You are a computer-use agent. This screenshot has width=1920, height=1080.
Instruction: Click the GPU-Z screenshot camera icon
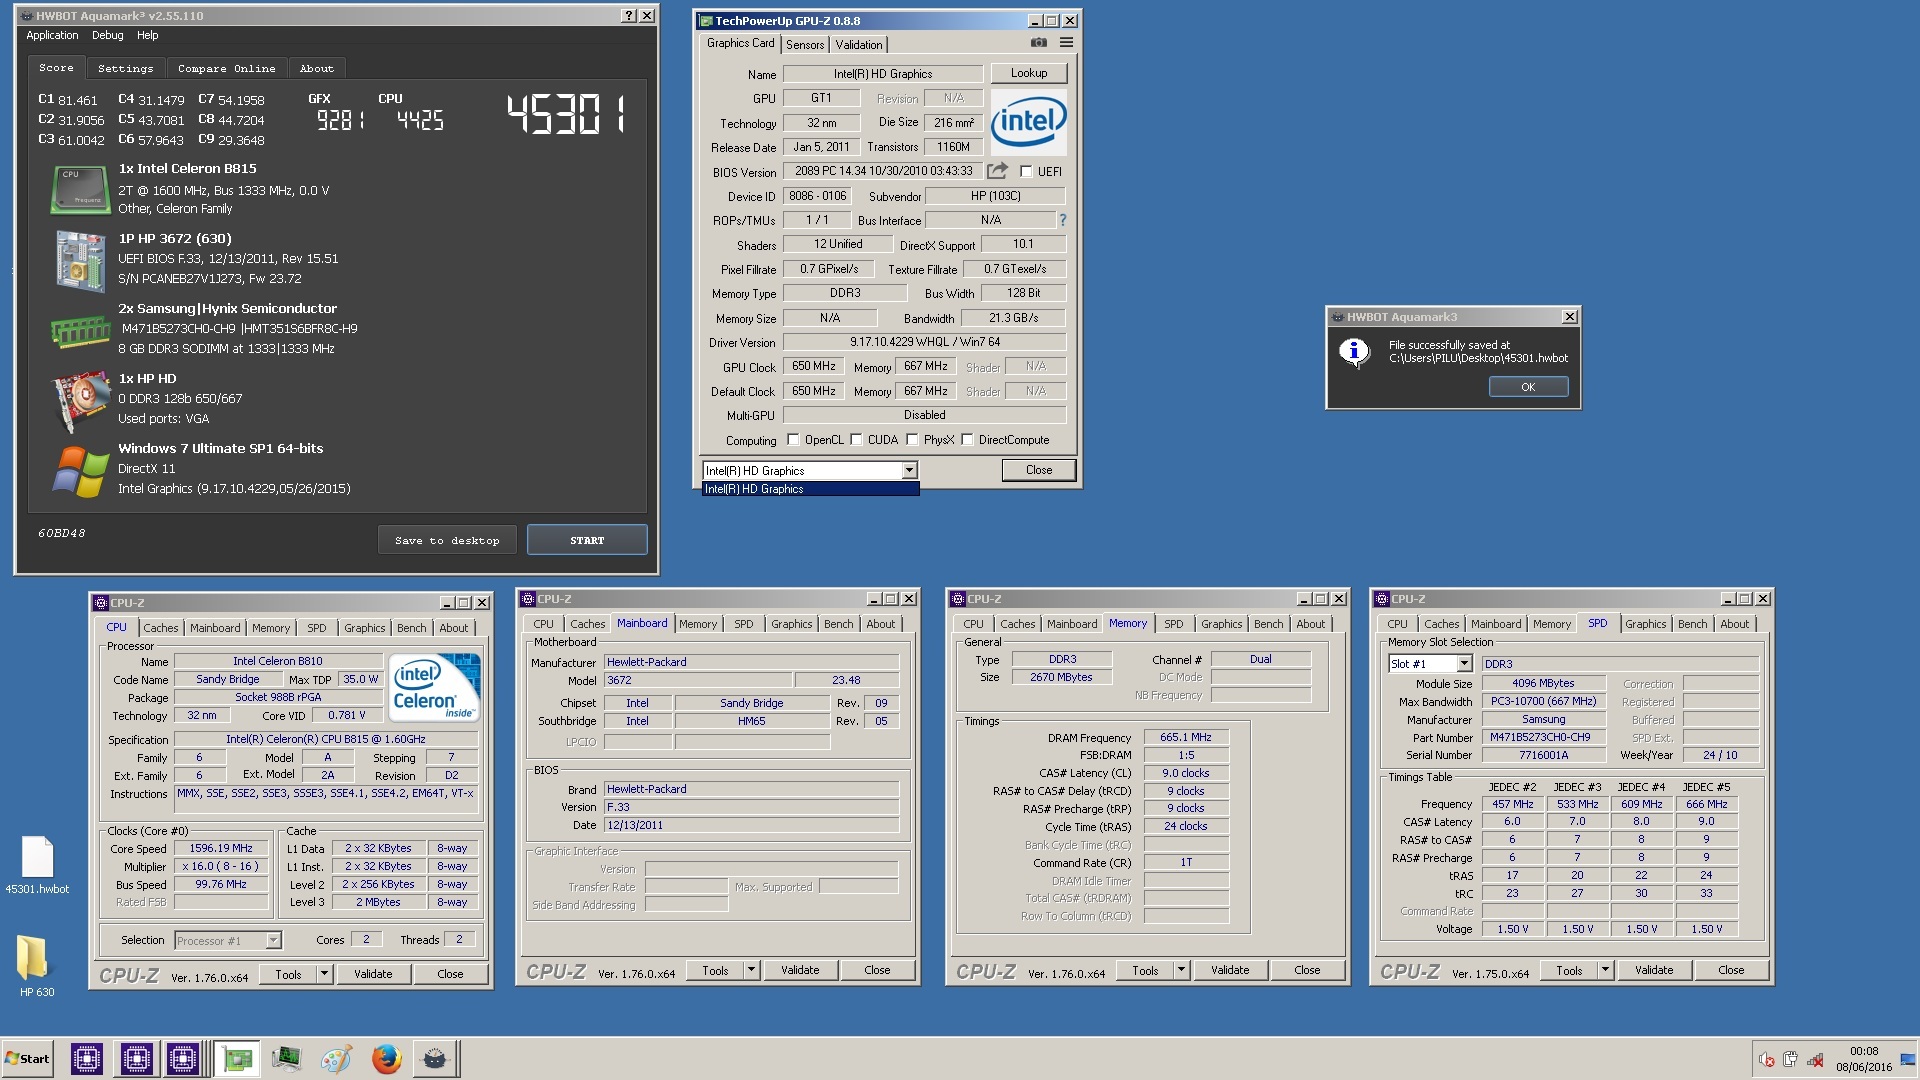(1039, 43)
